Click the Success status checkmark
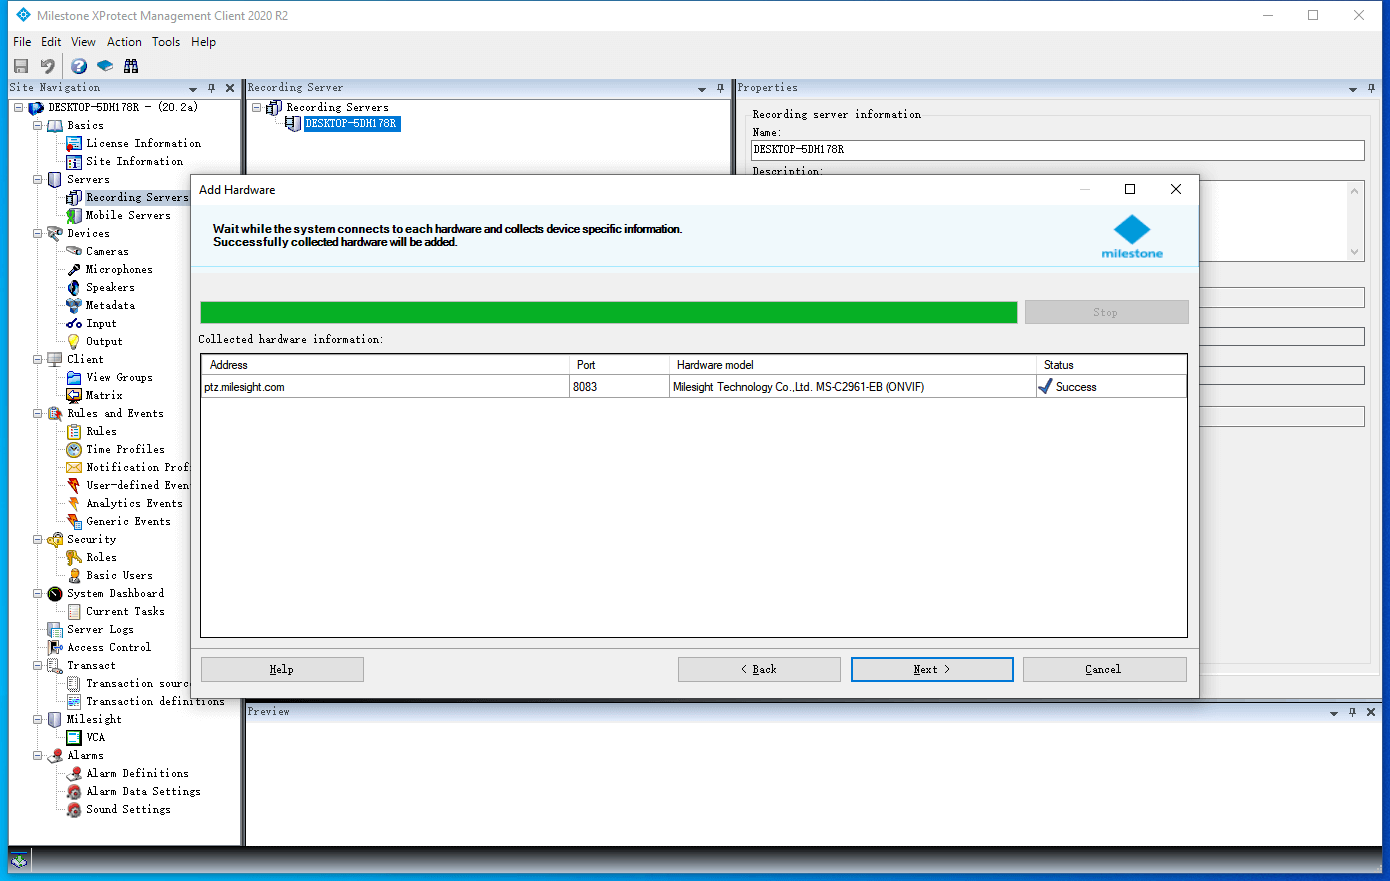 click(x=1046, y=387)
